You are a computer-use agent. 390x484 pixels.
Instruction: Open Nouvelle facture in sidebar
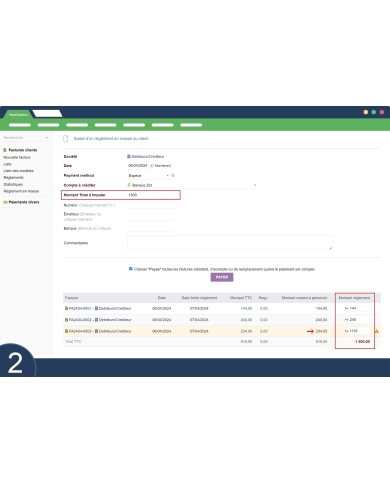coord(17,157)
